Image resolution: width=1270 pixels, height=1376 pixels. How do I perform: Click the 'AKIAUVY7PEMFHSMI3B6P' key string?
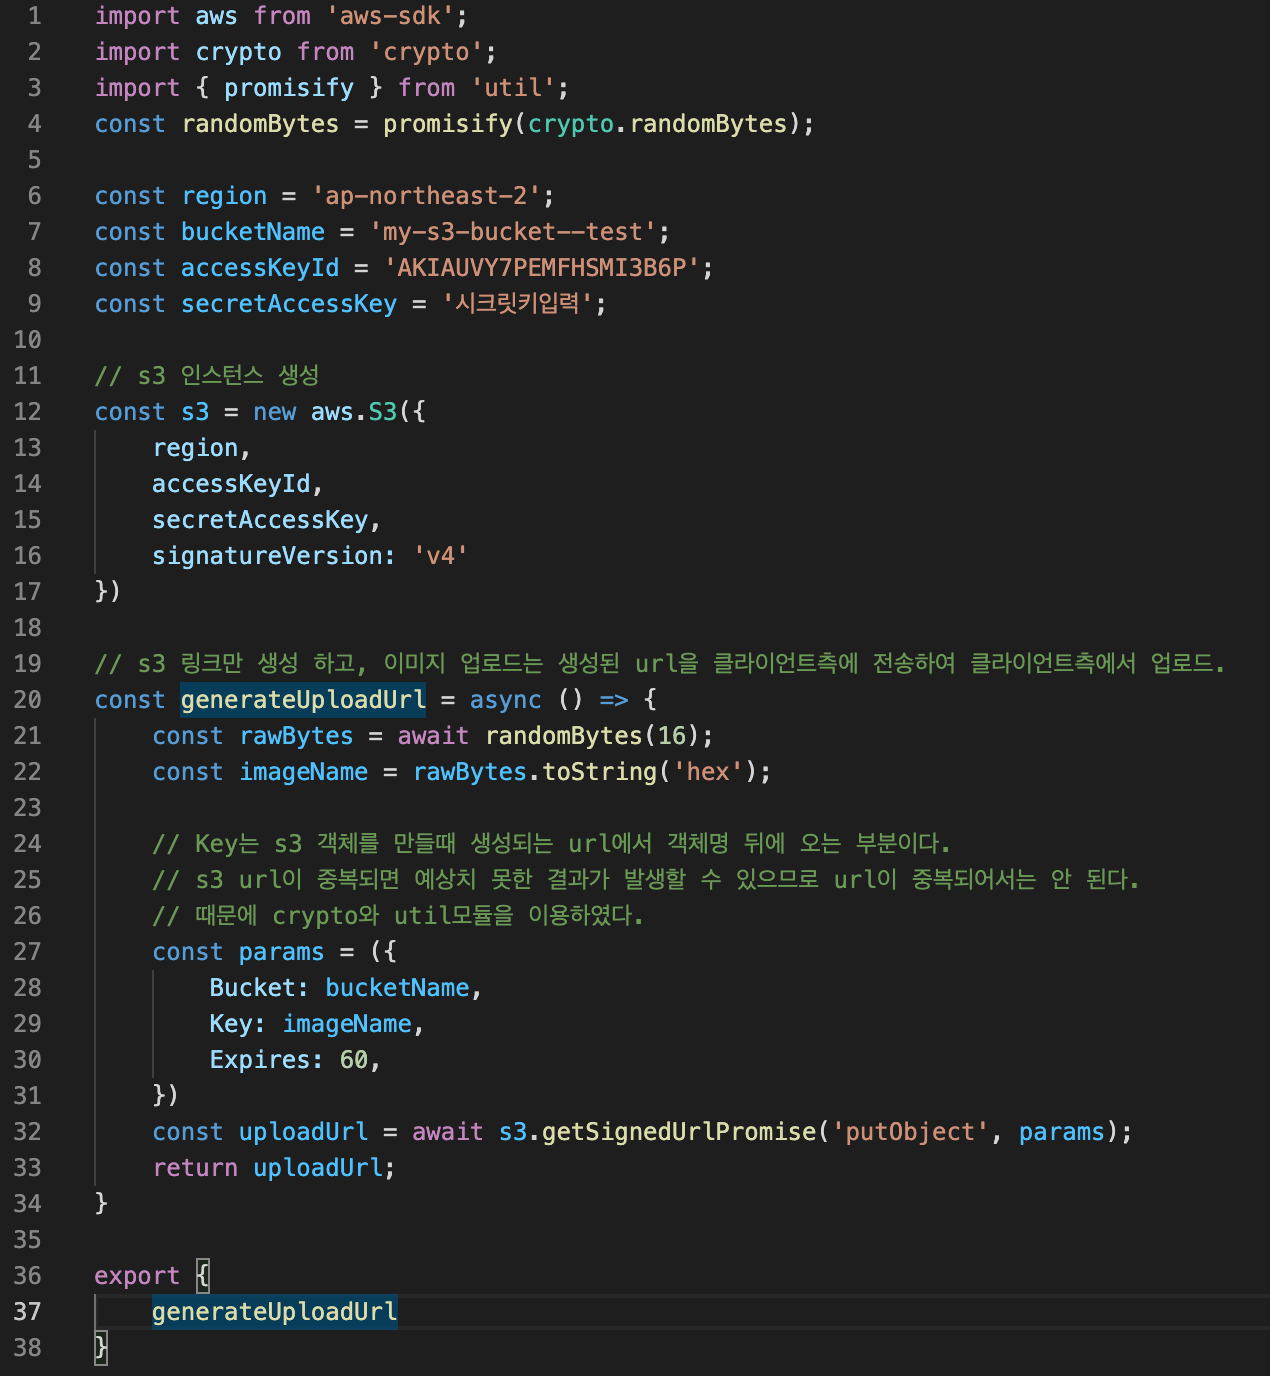[543, 268]
